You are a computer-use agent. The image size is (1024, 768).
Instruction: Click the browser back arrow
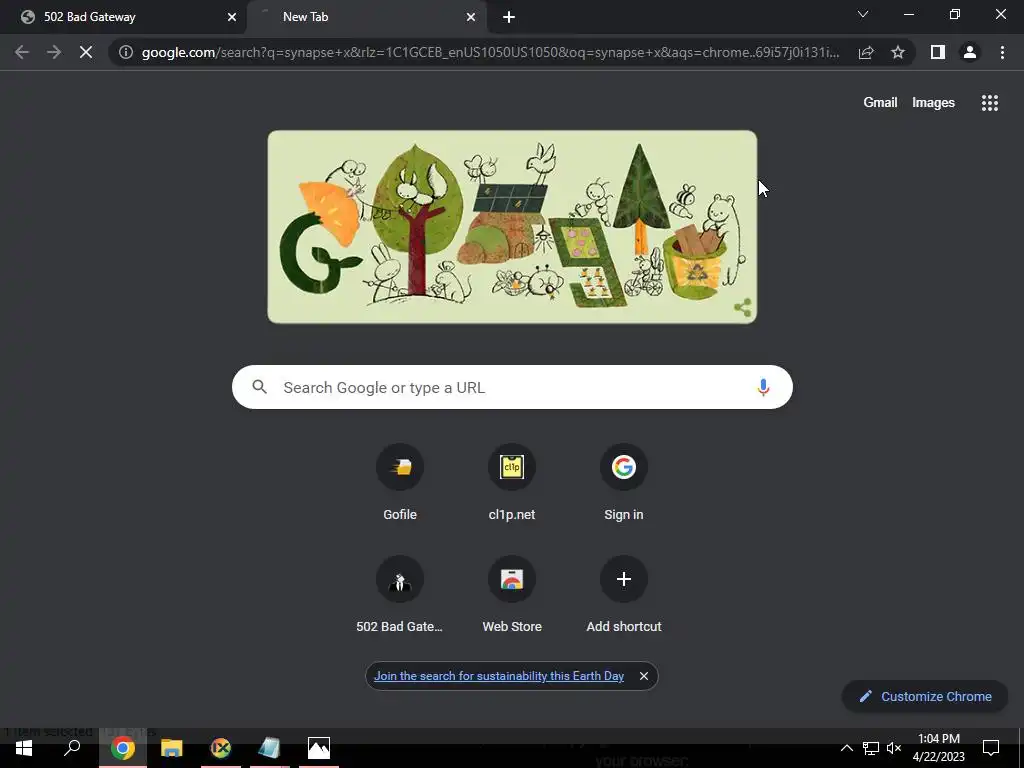point(22,52)
